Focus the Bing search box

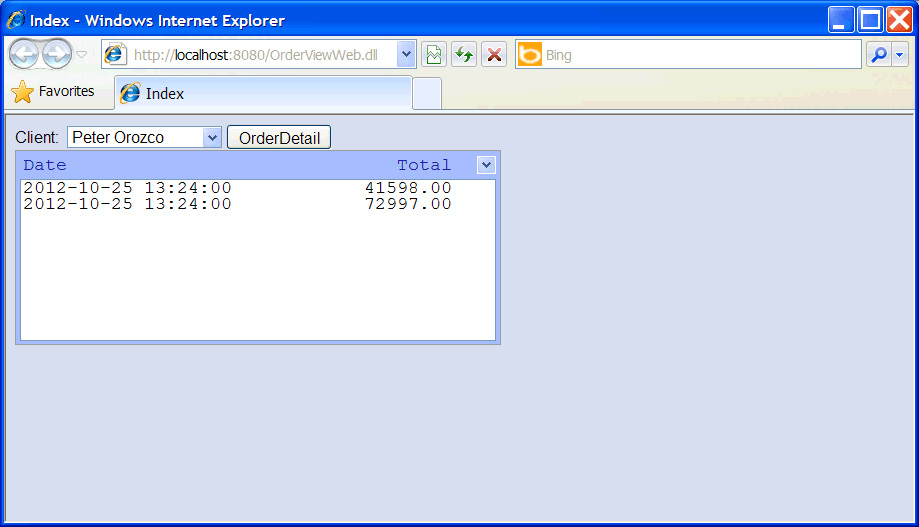coord(702,55)
